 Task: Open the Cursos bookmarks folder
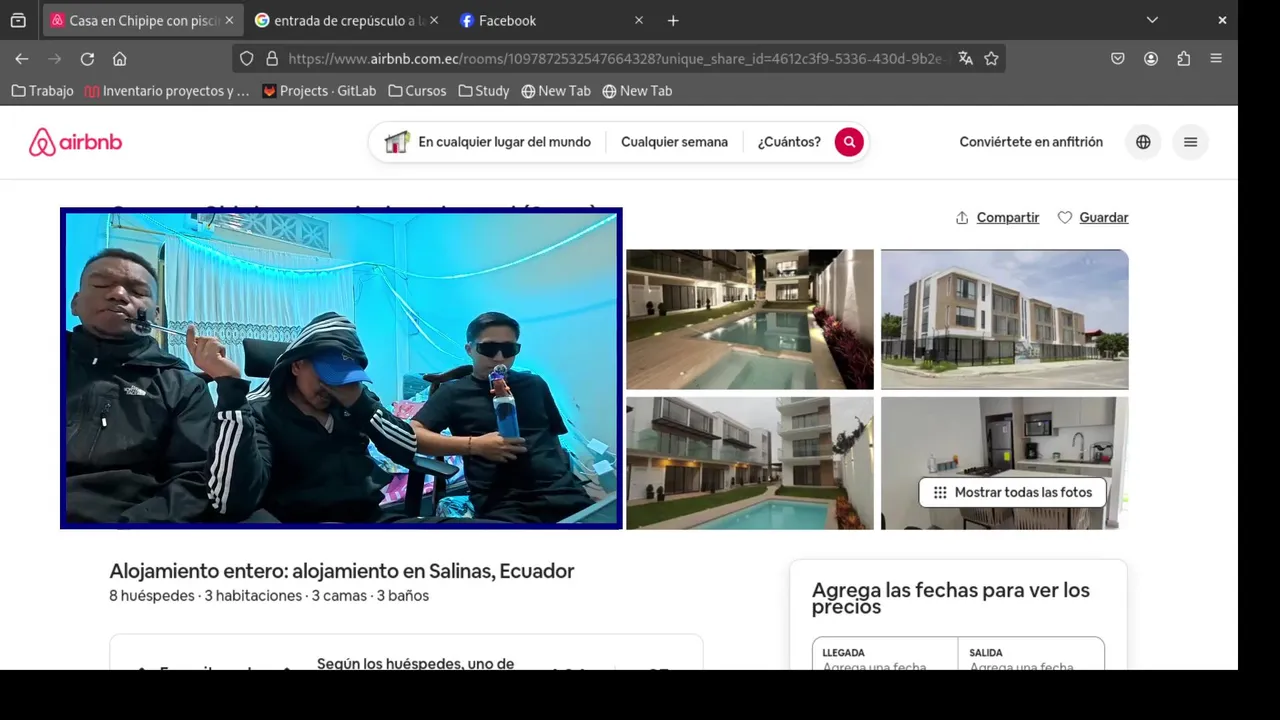pos(417,91)
